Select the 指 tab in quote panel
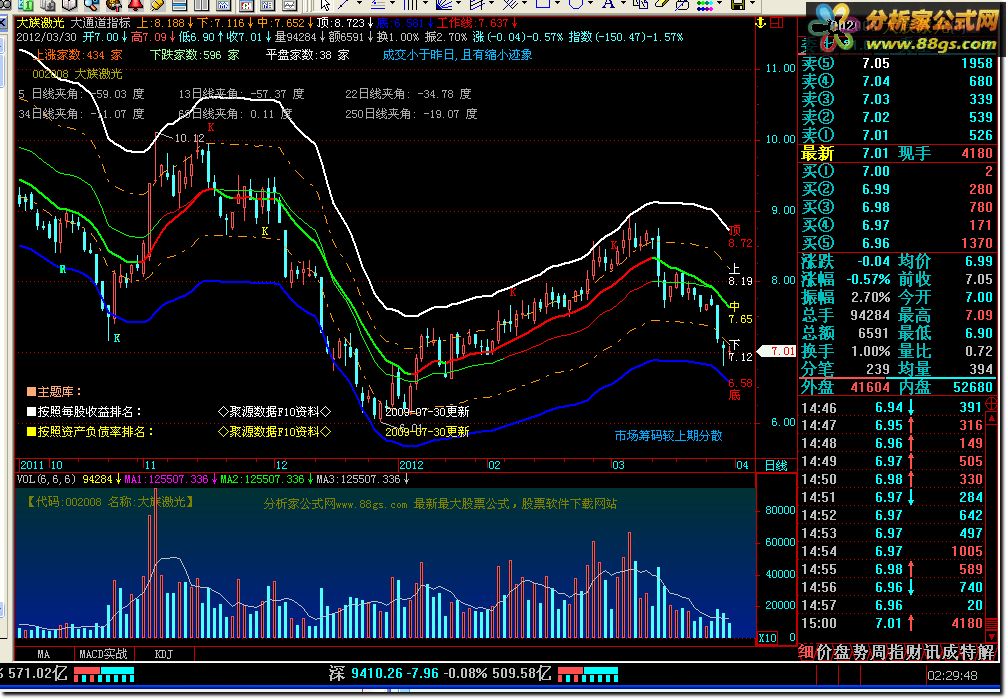Viewport: 1008px width, 699px height. click(896, 652)
